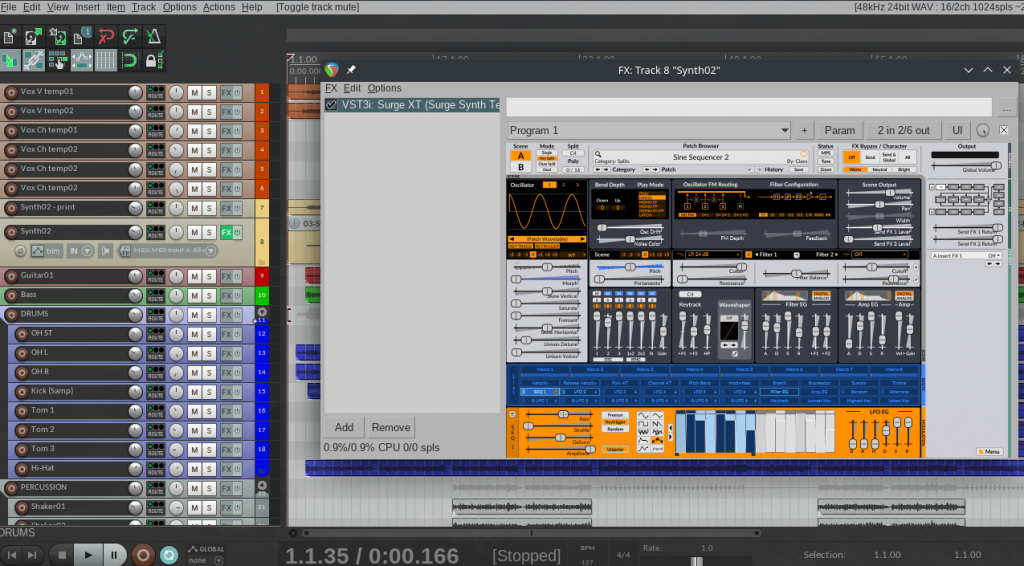Pause with the transport pause button

tap(114, 555)
